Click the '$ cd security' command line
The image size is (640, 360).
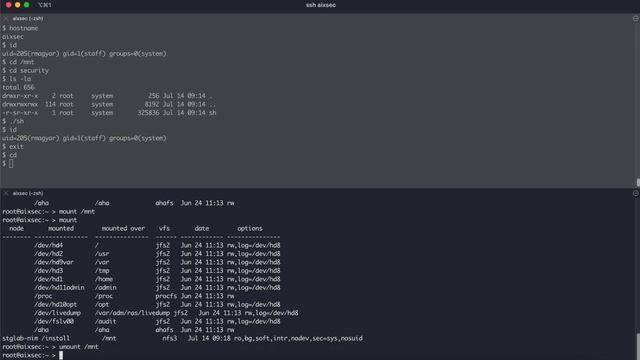point(25,71)
